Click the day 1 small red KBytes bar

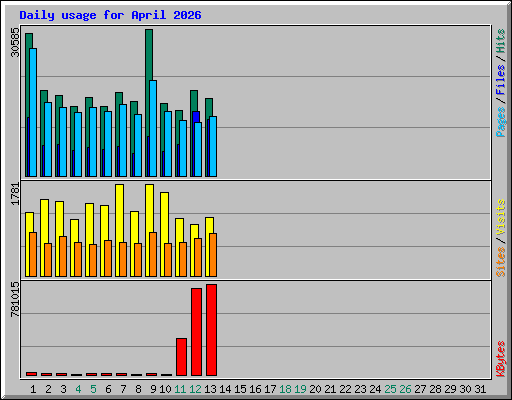pyautogui.click(x=31, y=374)
